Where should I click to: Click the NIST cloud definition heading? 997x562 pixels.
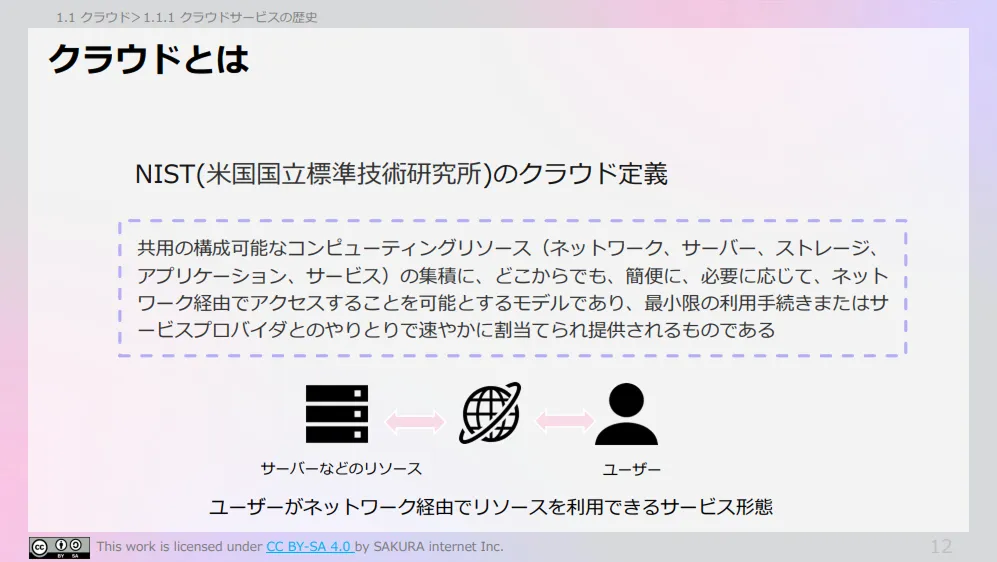pyautogui.click(x=401, y=174)
